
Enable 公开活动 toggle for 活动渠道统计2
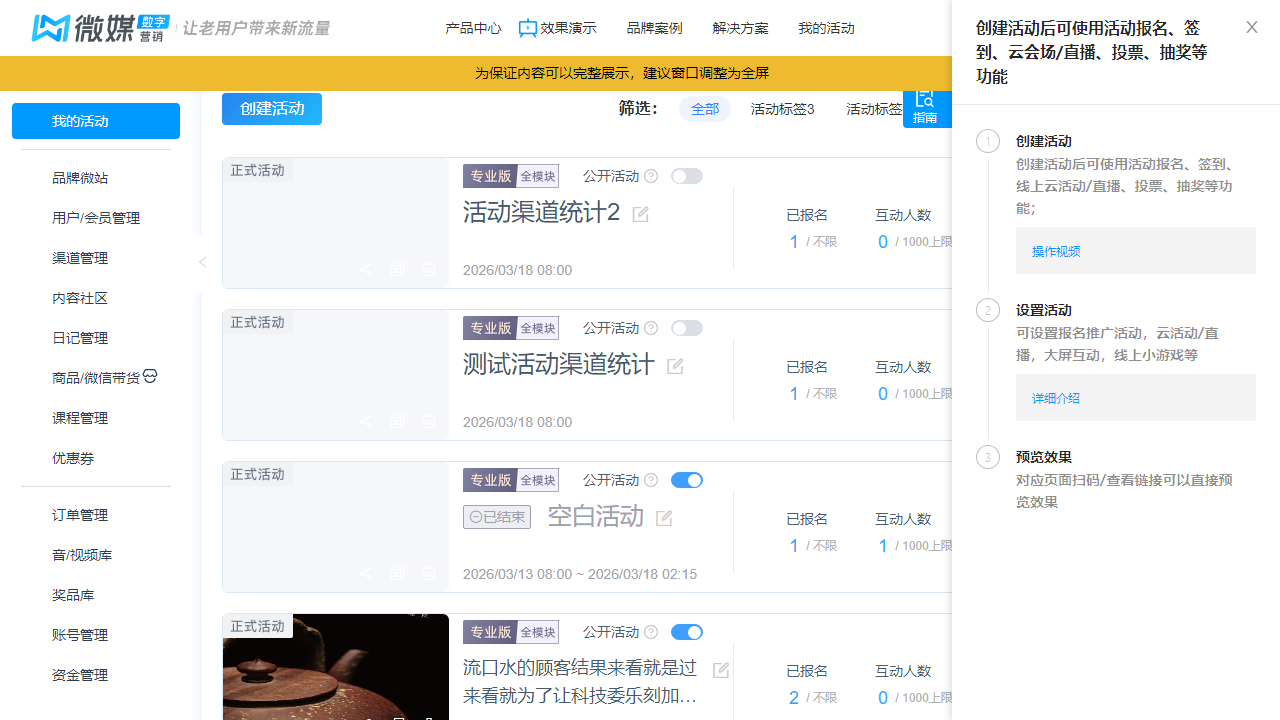(686, 175)
